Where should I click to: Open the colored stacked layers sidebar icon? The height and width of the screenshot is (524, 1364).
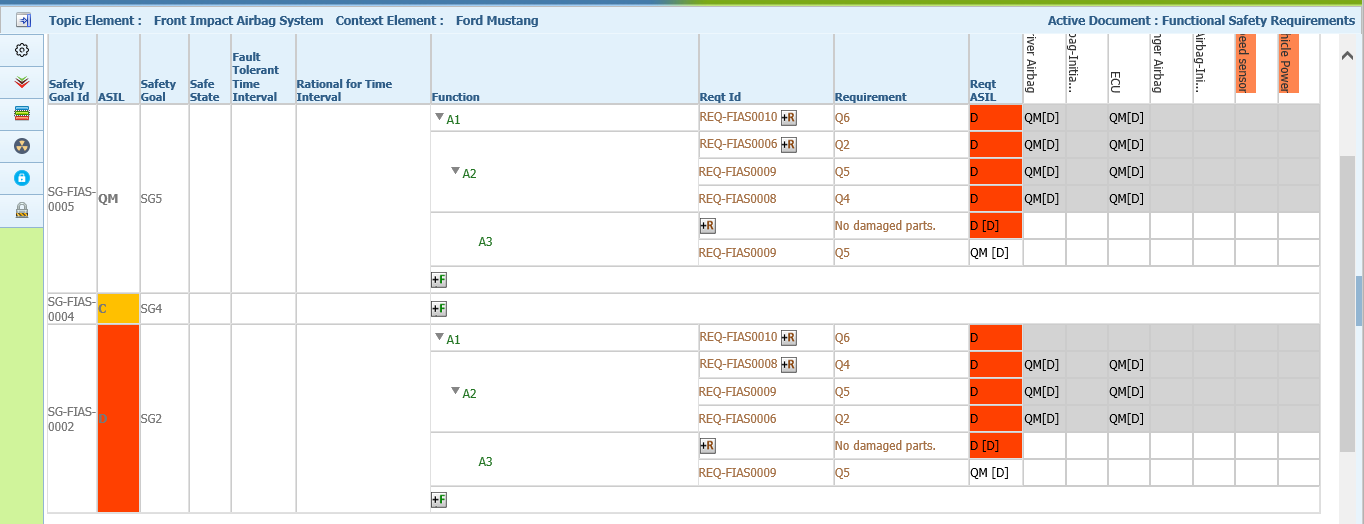[x=22, y=114]
